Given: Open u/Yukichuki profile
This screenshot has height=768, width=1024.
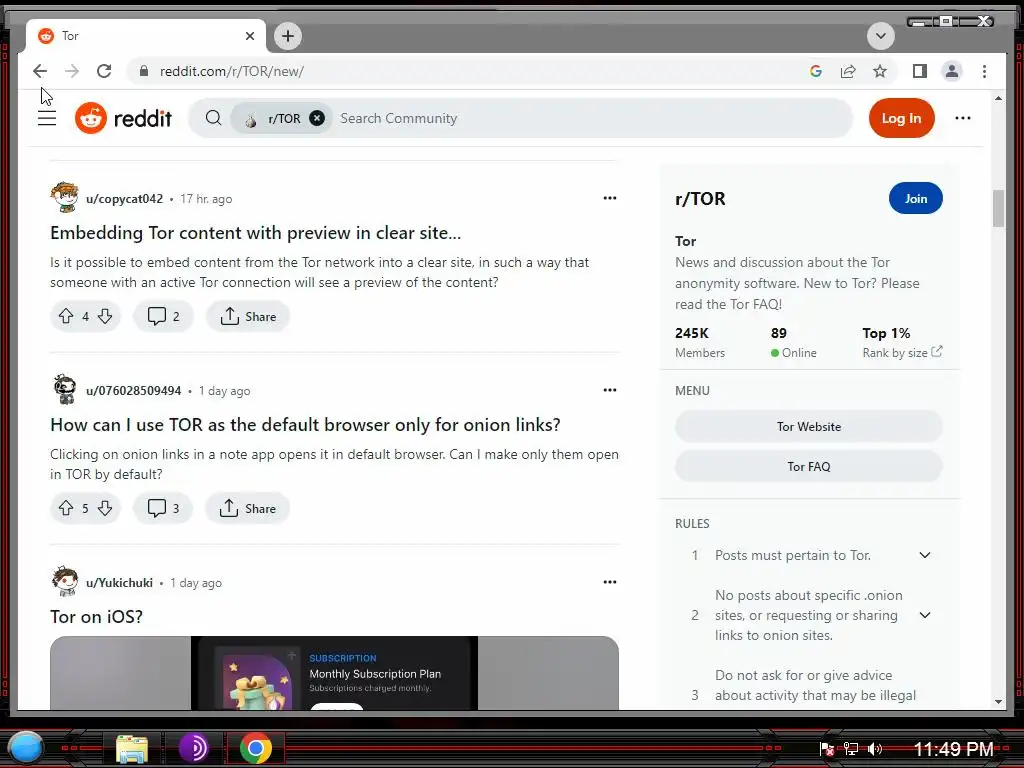Looking at the screenshot, I should (x=119, y=583).
